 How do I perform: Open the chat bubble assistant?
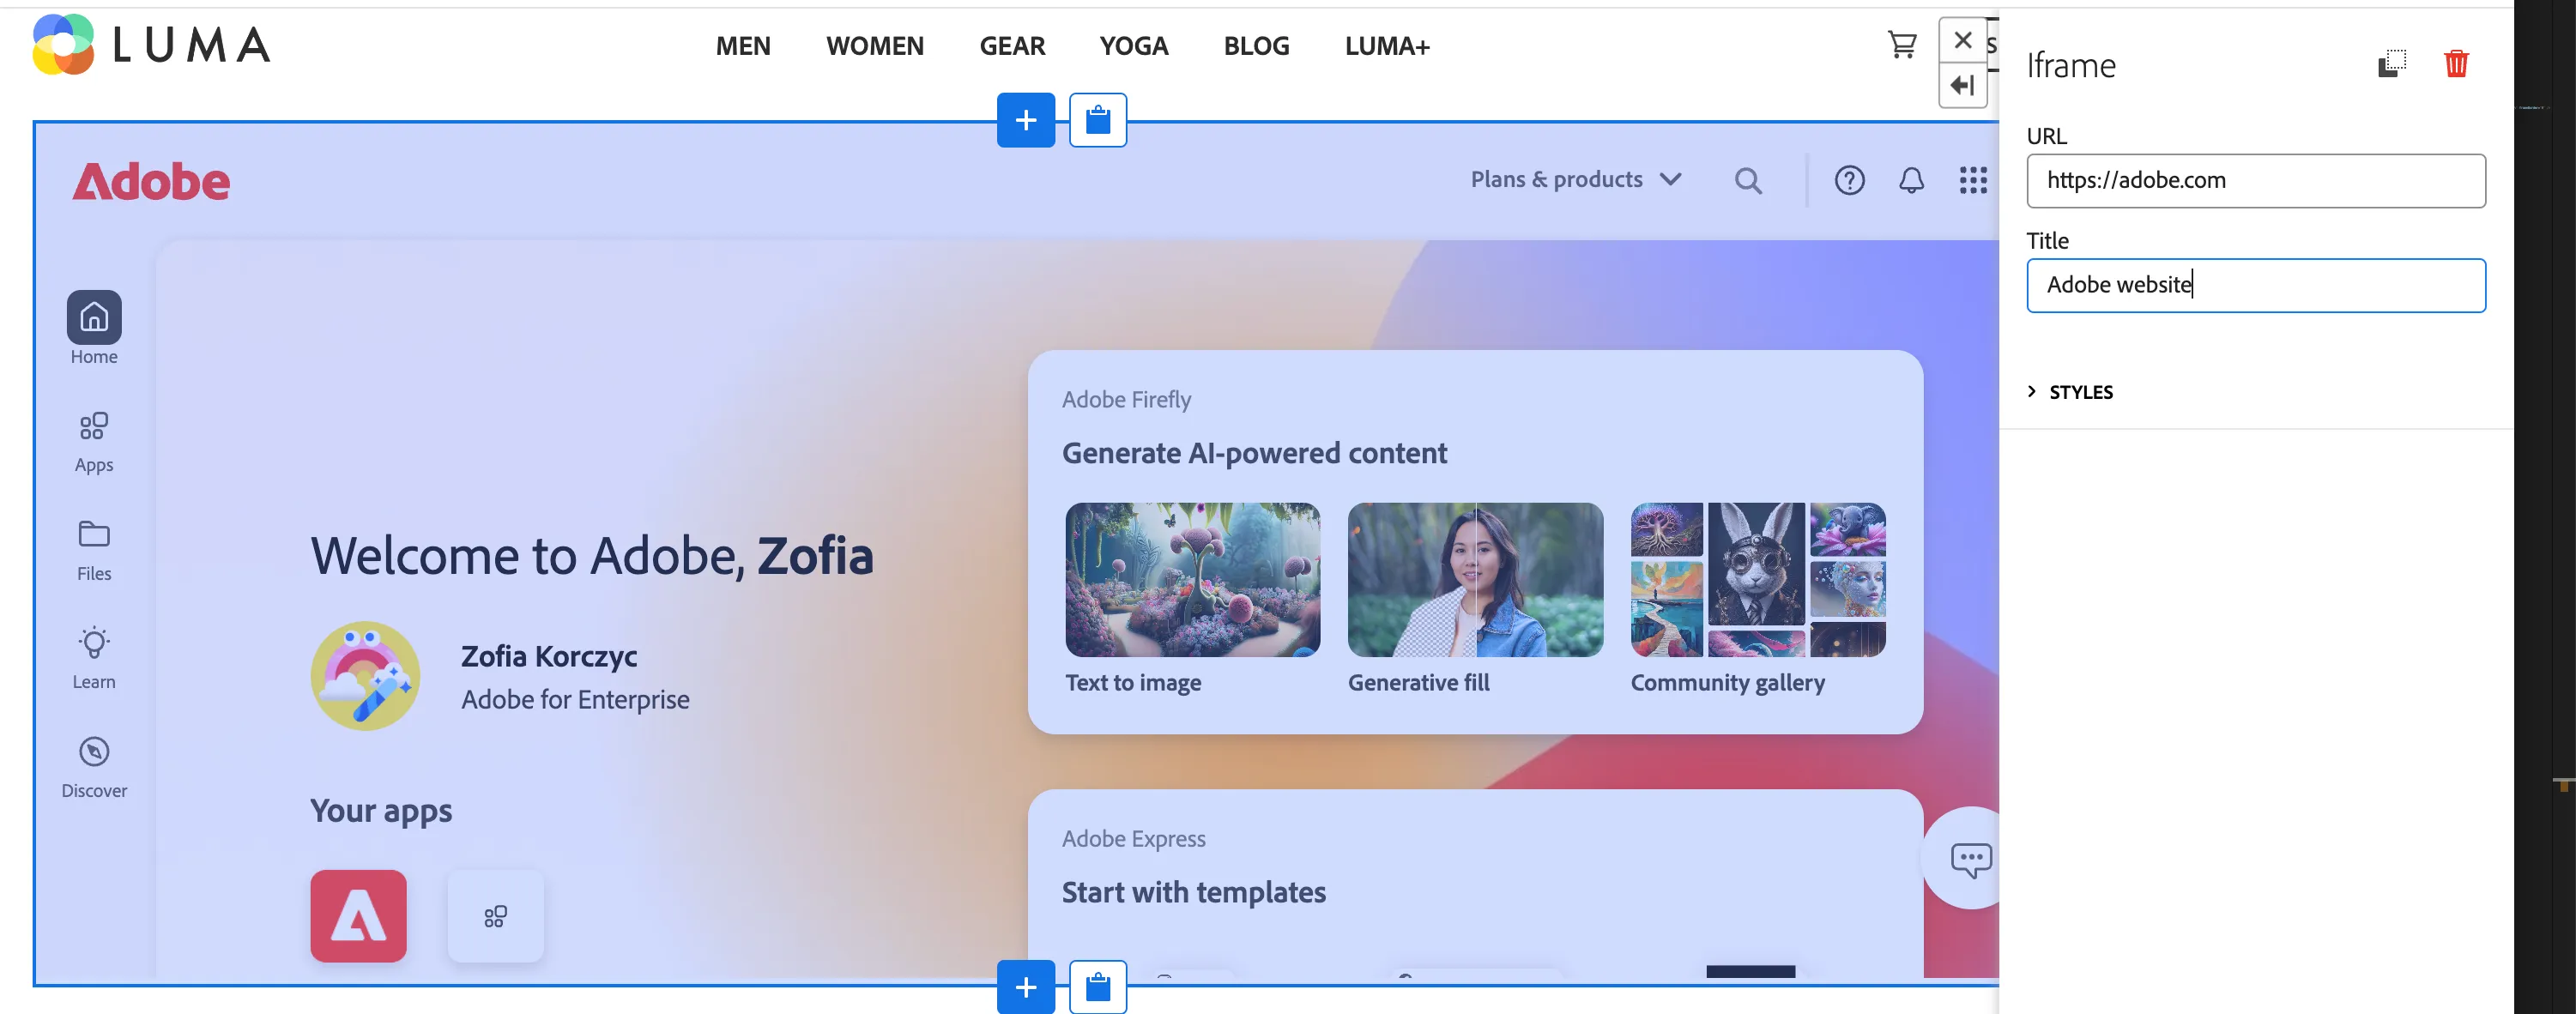pyautogui.click(x=1970, y=859)
